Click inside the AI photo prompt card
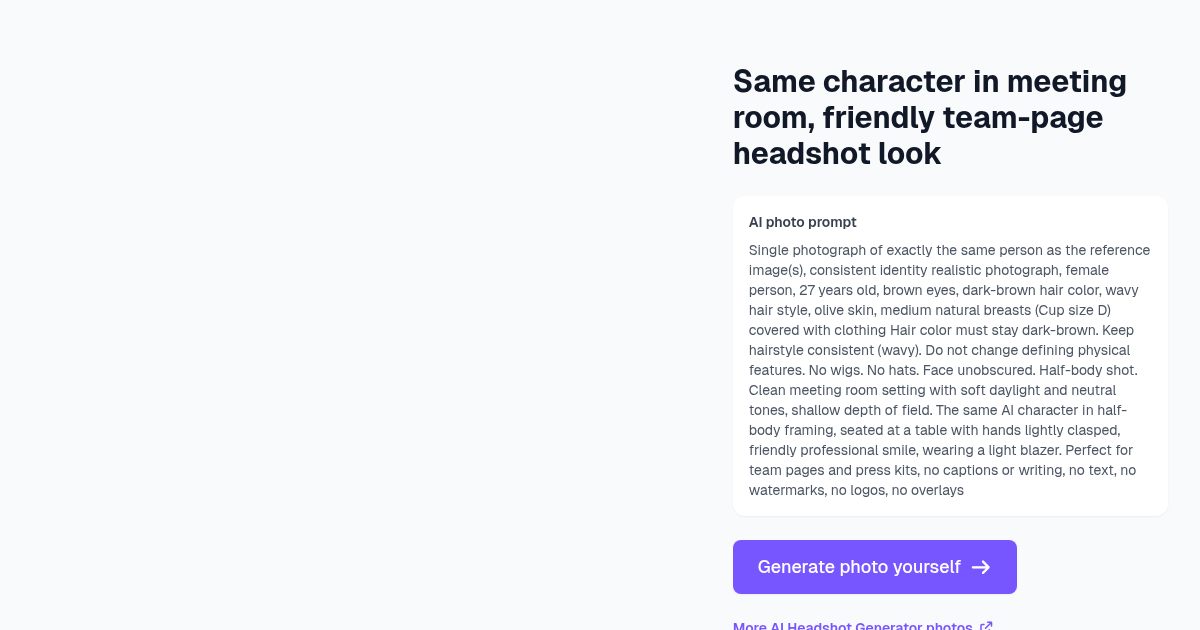The height and width of the screenshot is (630, 1200). [x=950, y=356]
